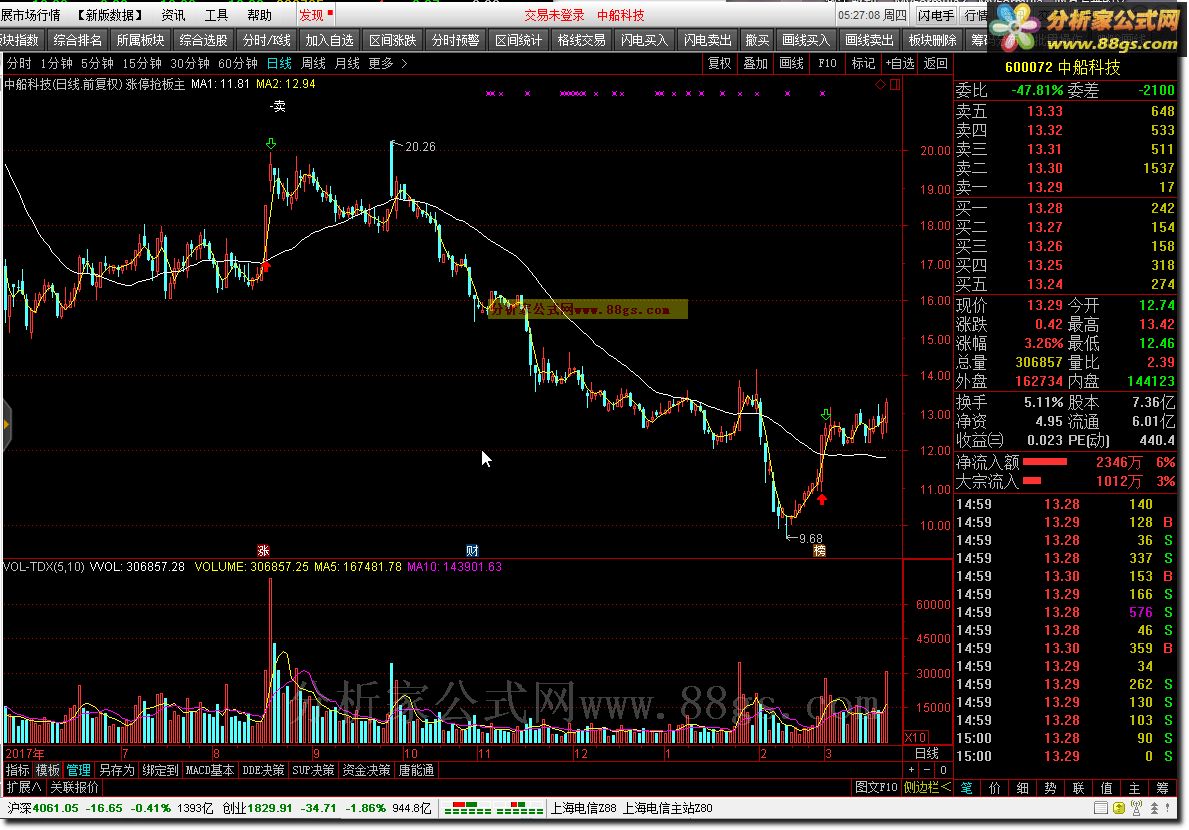The width and height of the screenshot is (1189, 830).
Task: Click the 大宗流入 red flow bar
Action: click(1032, 481)
